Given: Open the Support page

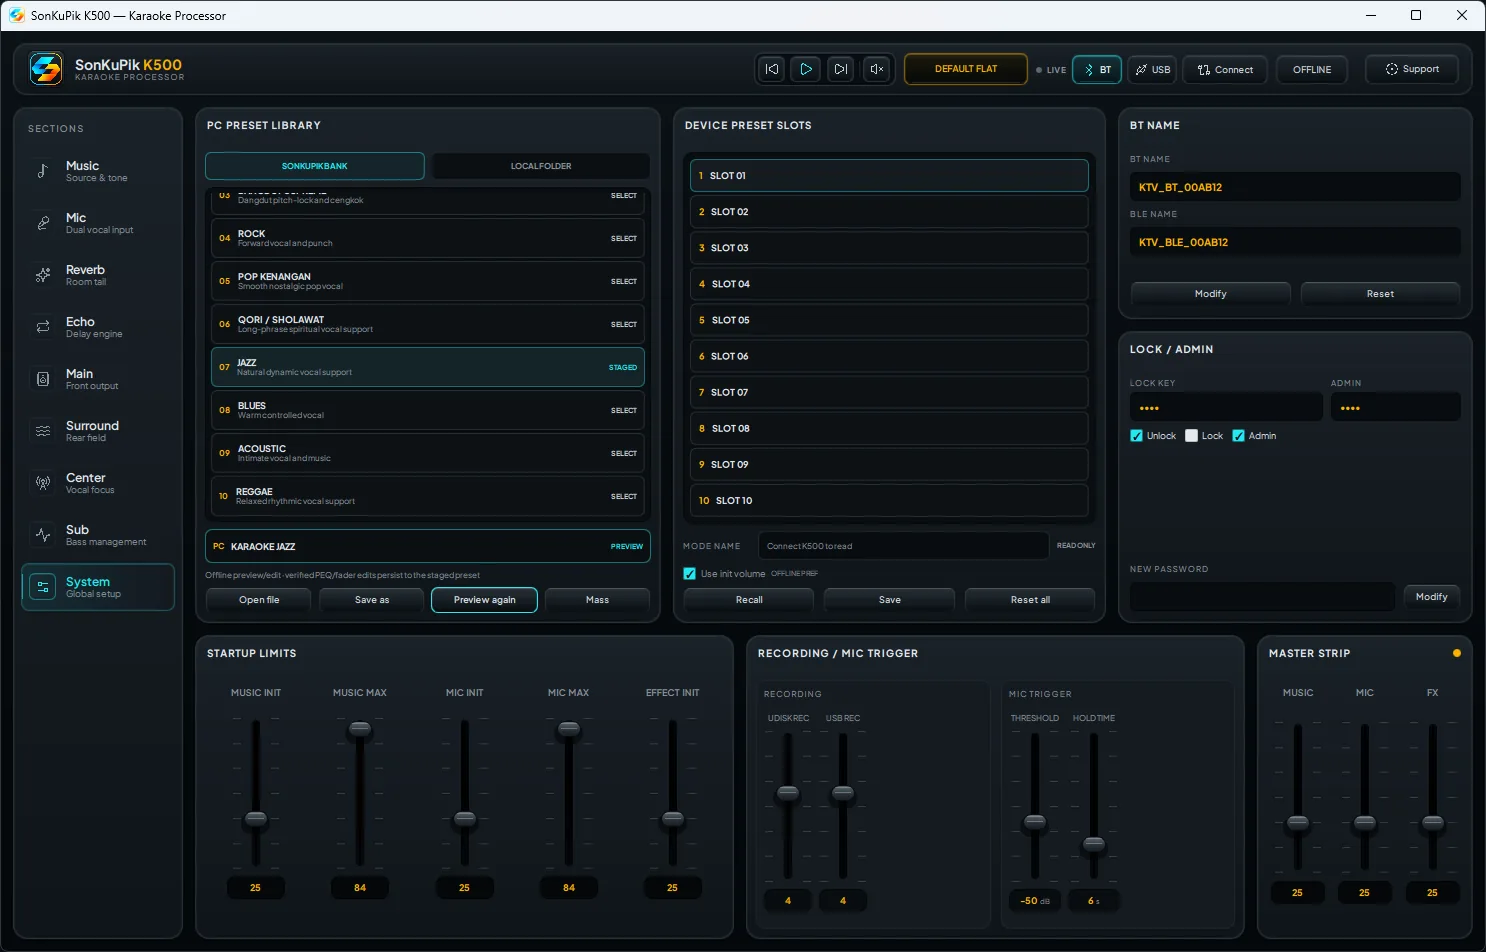Looking at the screenshot, I should pyautogui.click(x=1412, y=69).
